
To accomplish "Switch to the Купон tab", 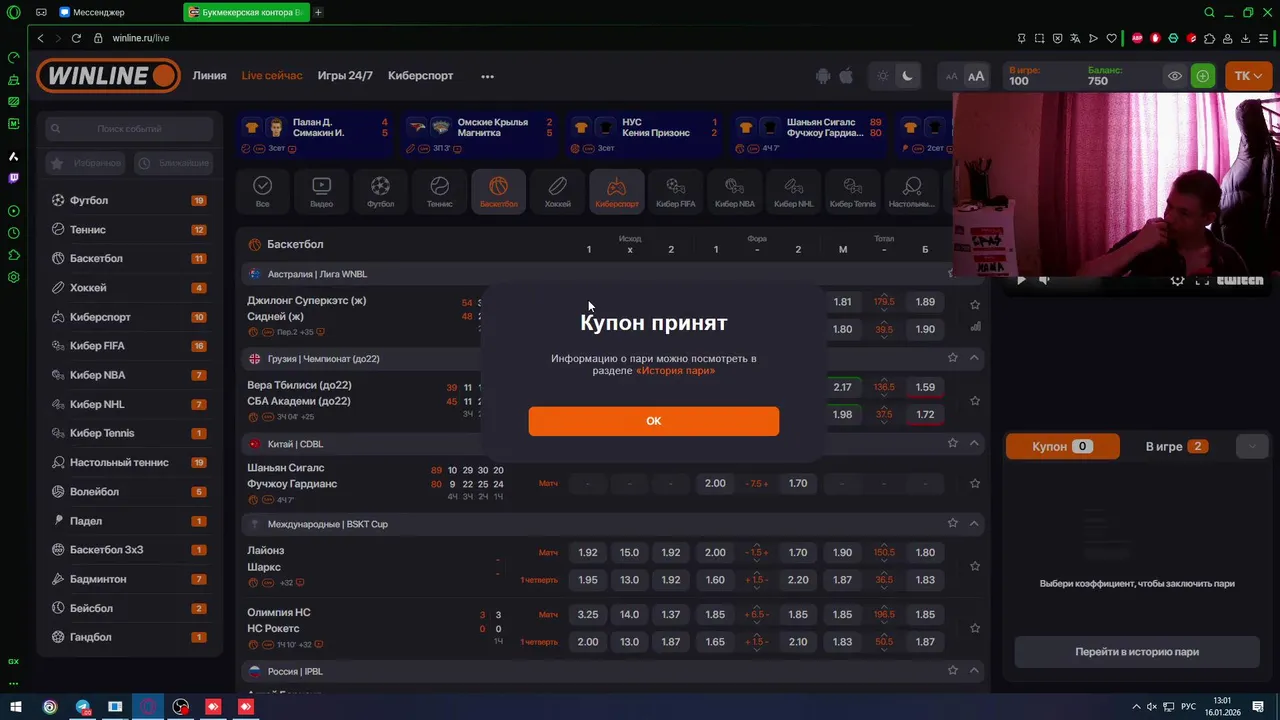I will click(1062, 447).
